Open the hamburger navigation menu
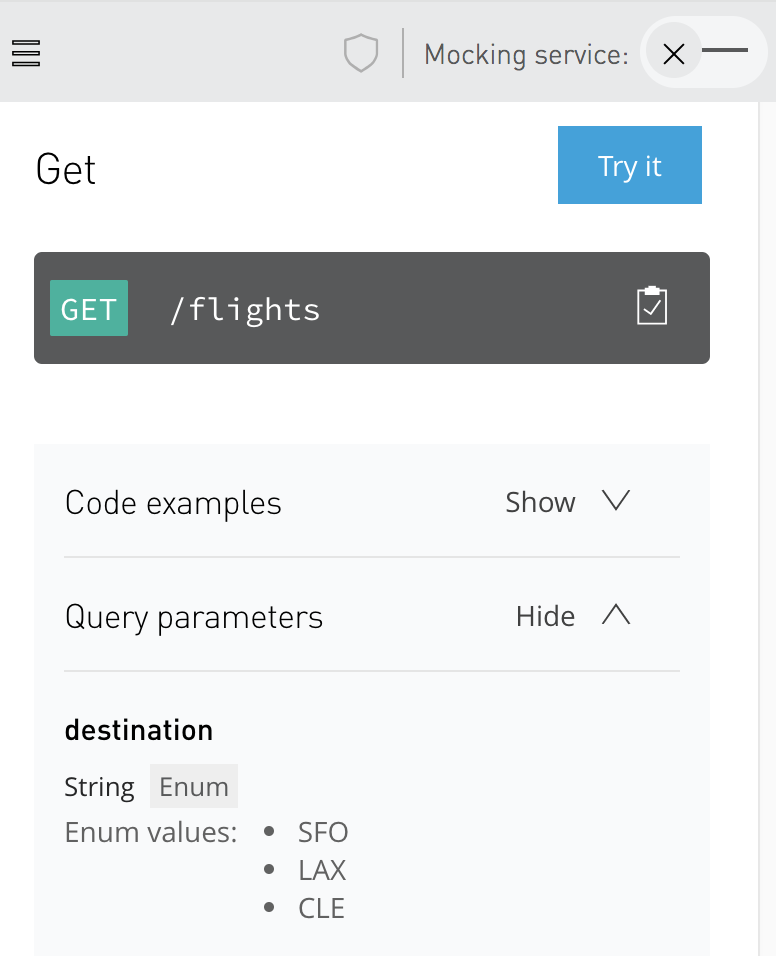The height and width of the screenshot is (956, 776). point(26,53)
